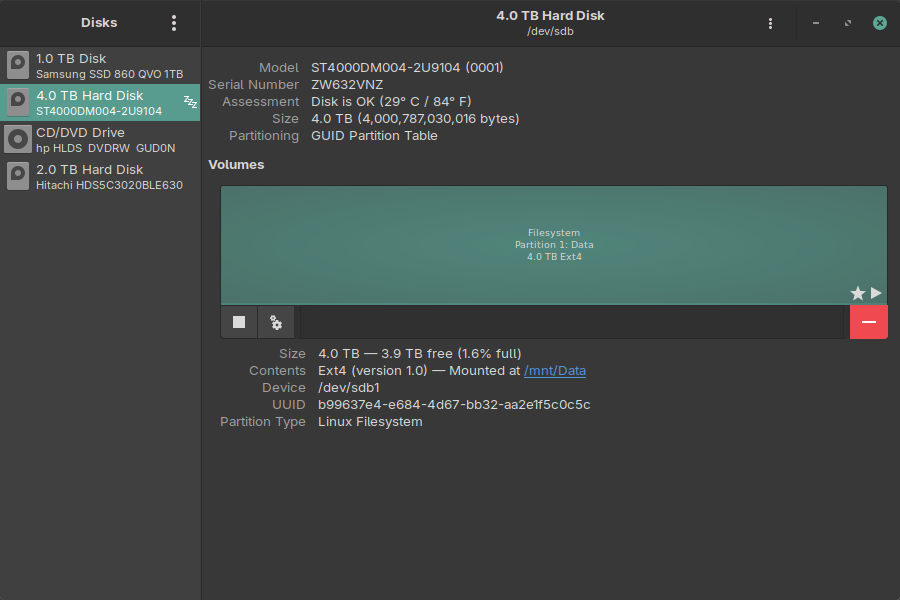Click the mounted play icon on the partition
The image size is (900, 600).
click(876, 293)
